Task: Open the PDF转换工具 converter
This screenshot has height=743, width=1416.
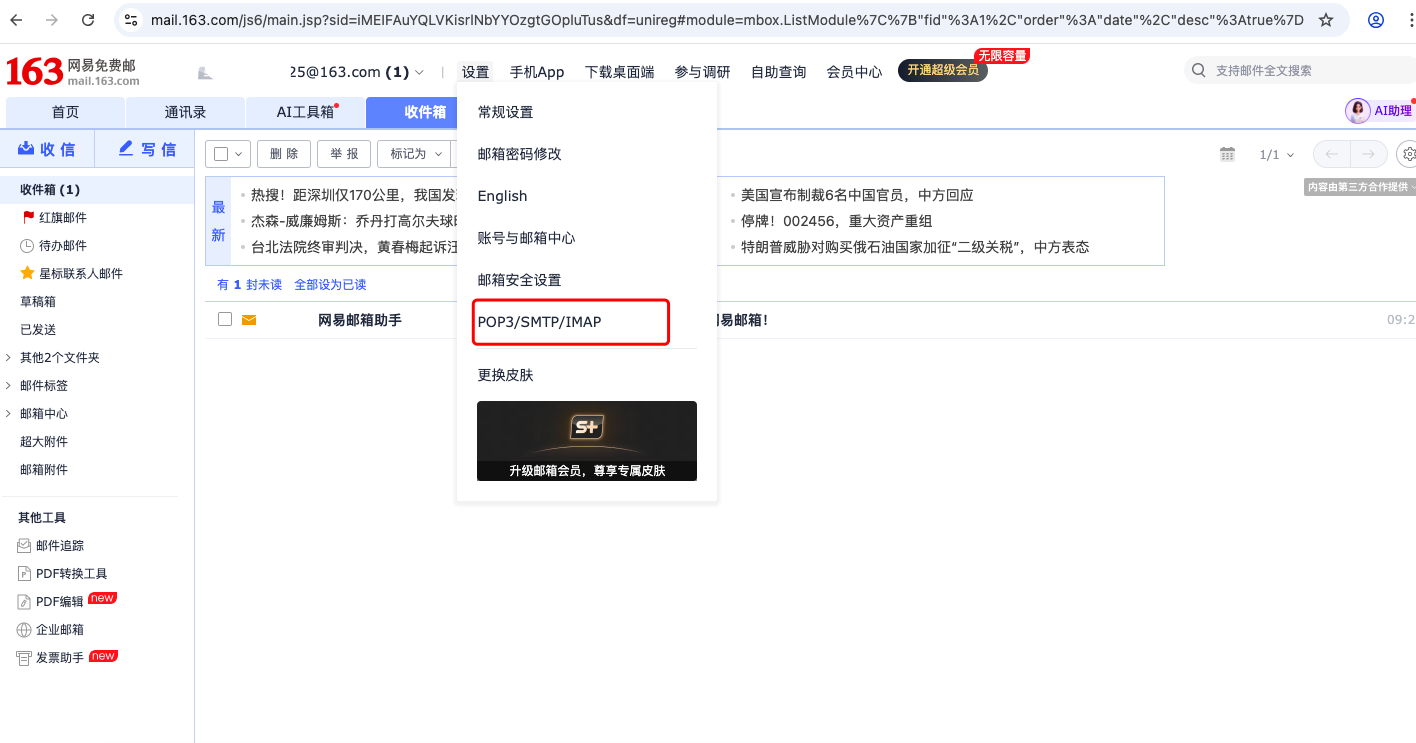Action: (x=62, y=573)
